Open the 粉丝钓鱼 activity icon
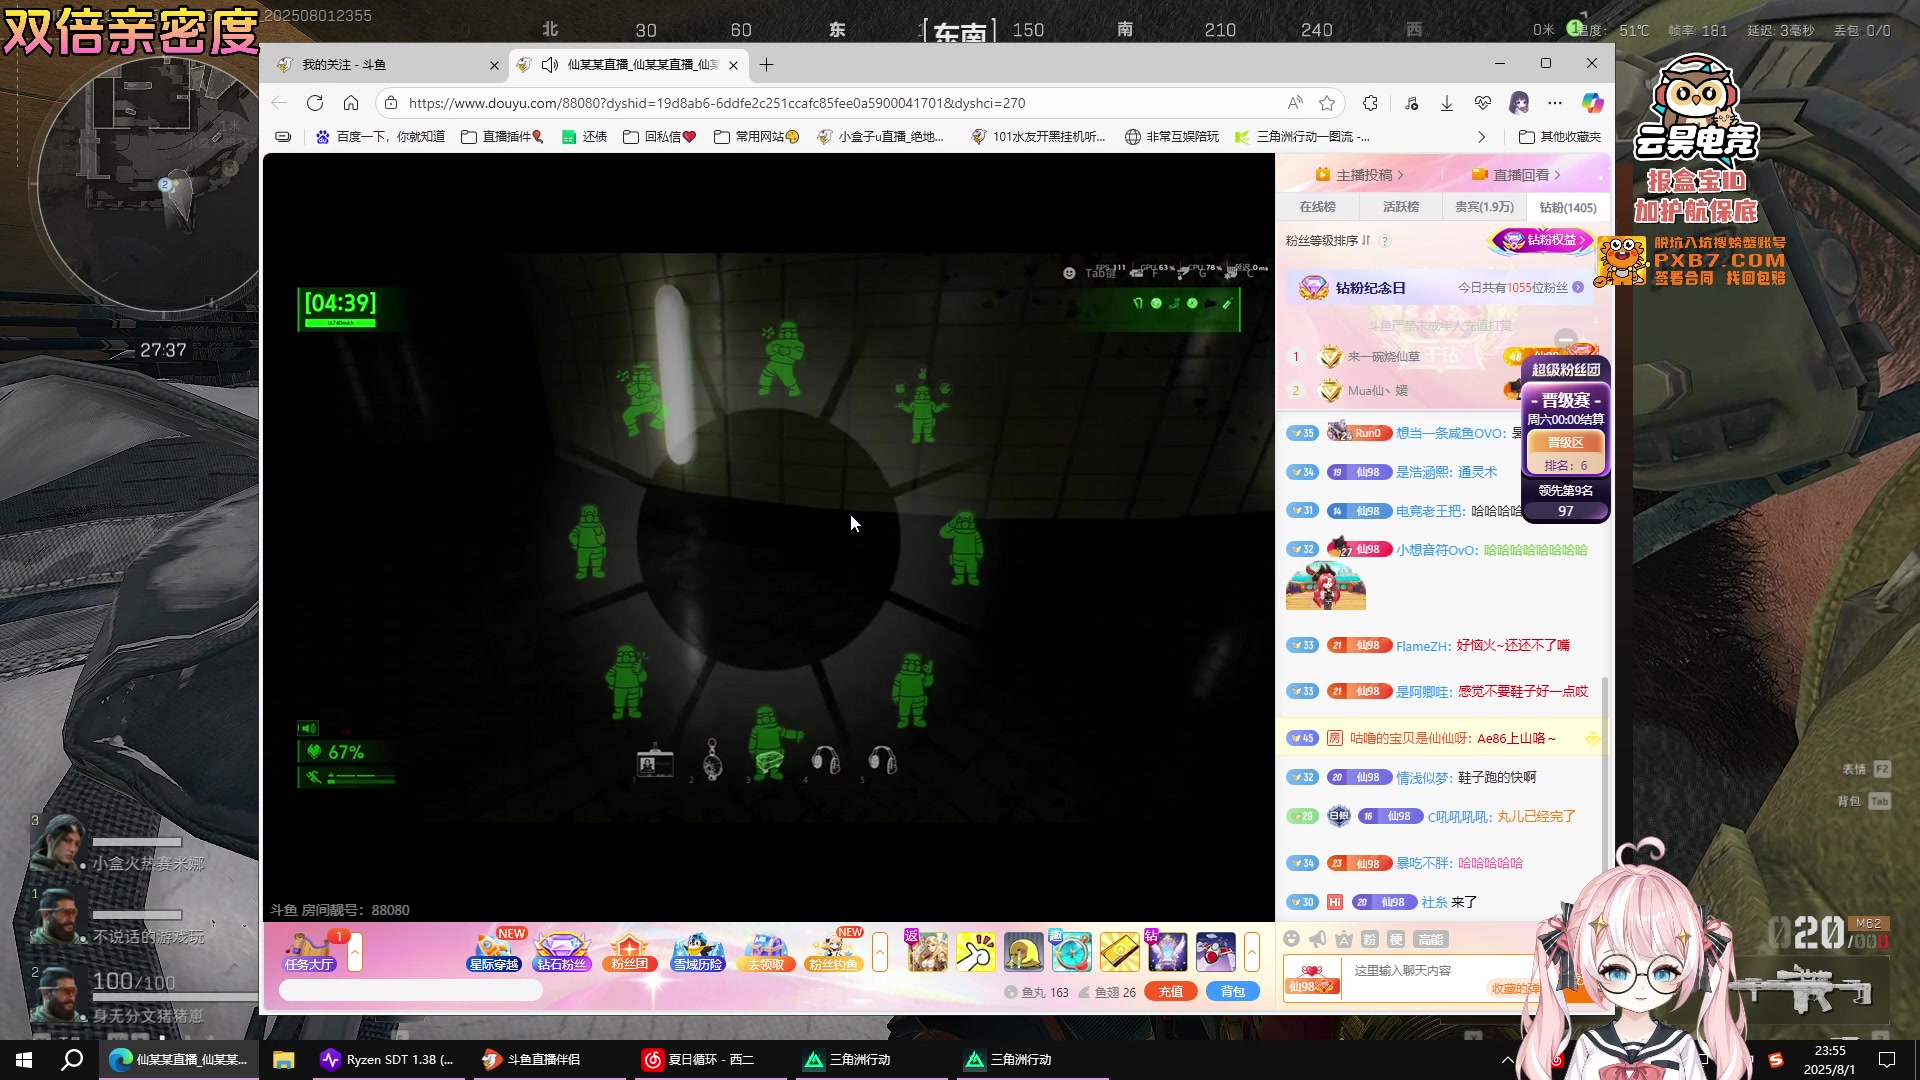The image size is (1920, 1080). tap(834, 952)
